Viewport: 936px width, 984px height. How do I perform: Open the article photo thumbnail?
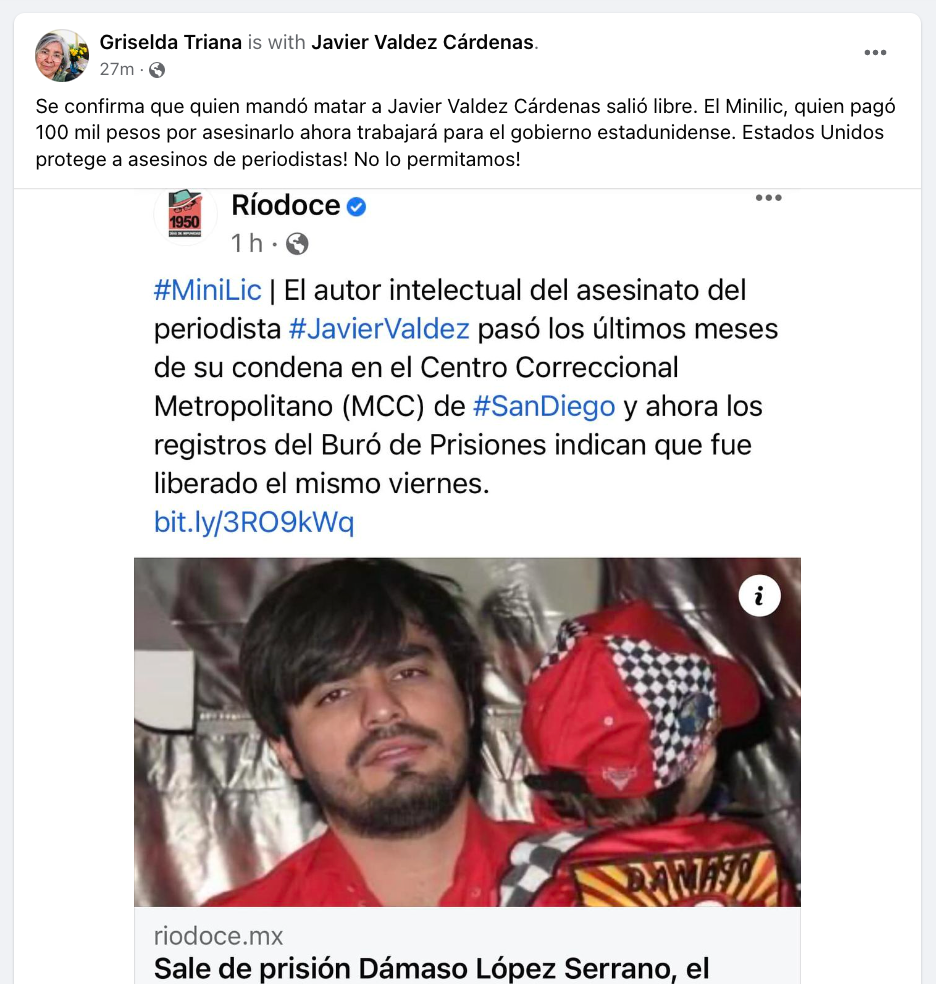[467, 732]
